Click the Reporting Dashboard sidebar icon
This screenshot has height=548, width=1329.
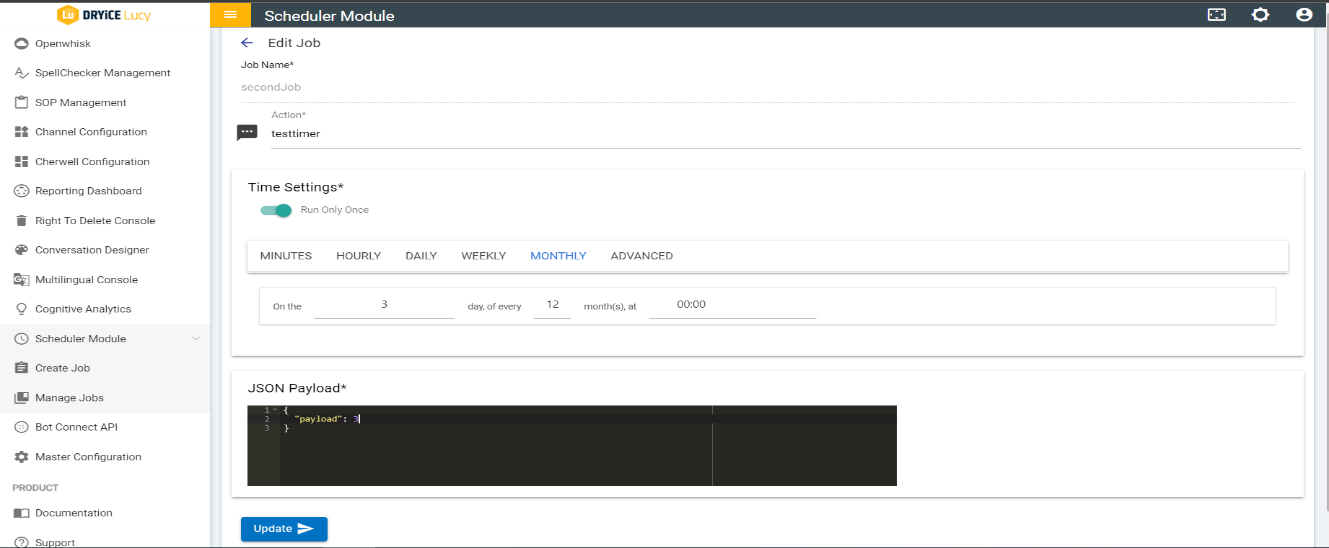(x=21, y=191)
